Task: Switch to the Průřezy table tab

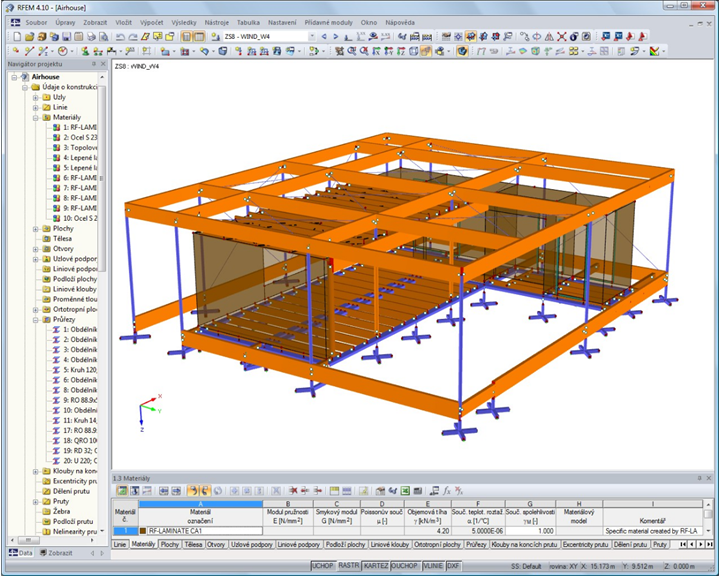Action: 476,544
